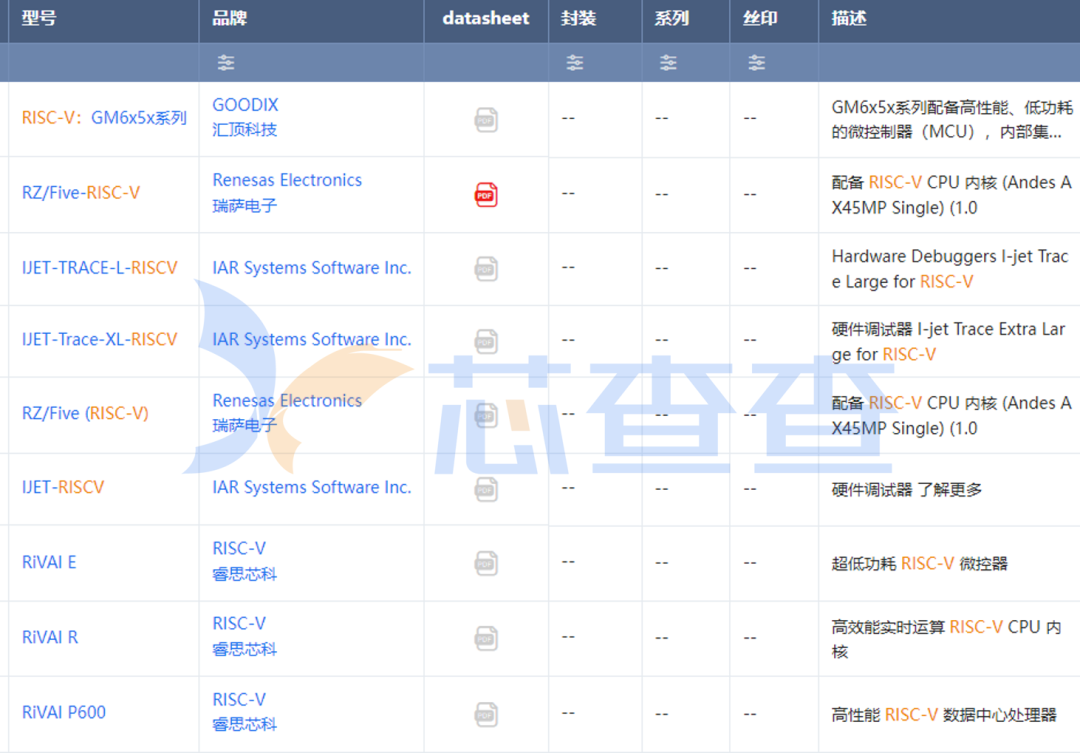Click the PDF icon for RiVAI P600

click(x=486, y=714)
